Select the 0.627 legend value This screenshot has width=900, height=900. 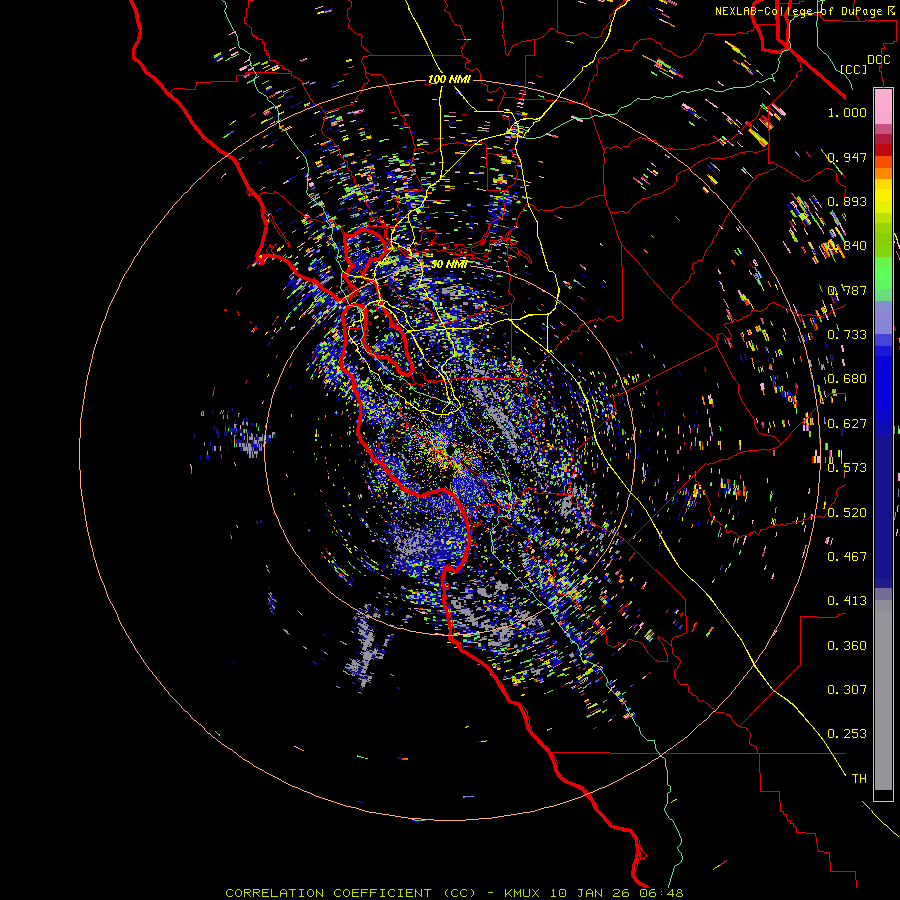(x=847, y=424)
